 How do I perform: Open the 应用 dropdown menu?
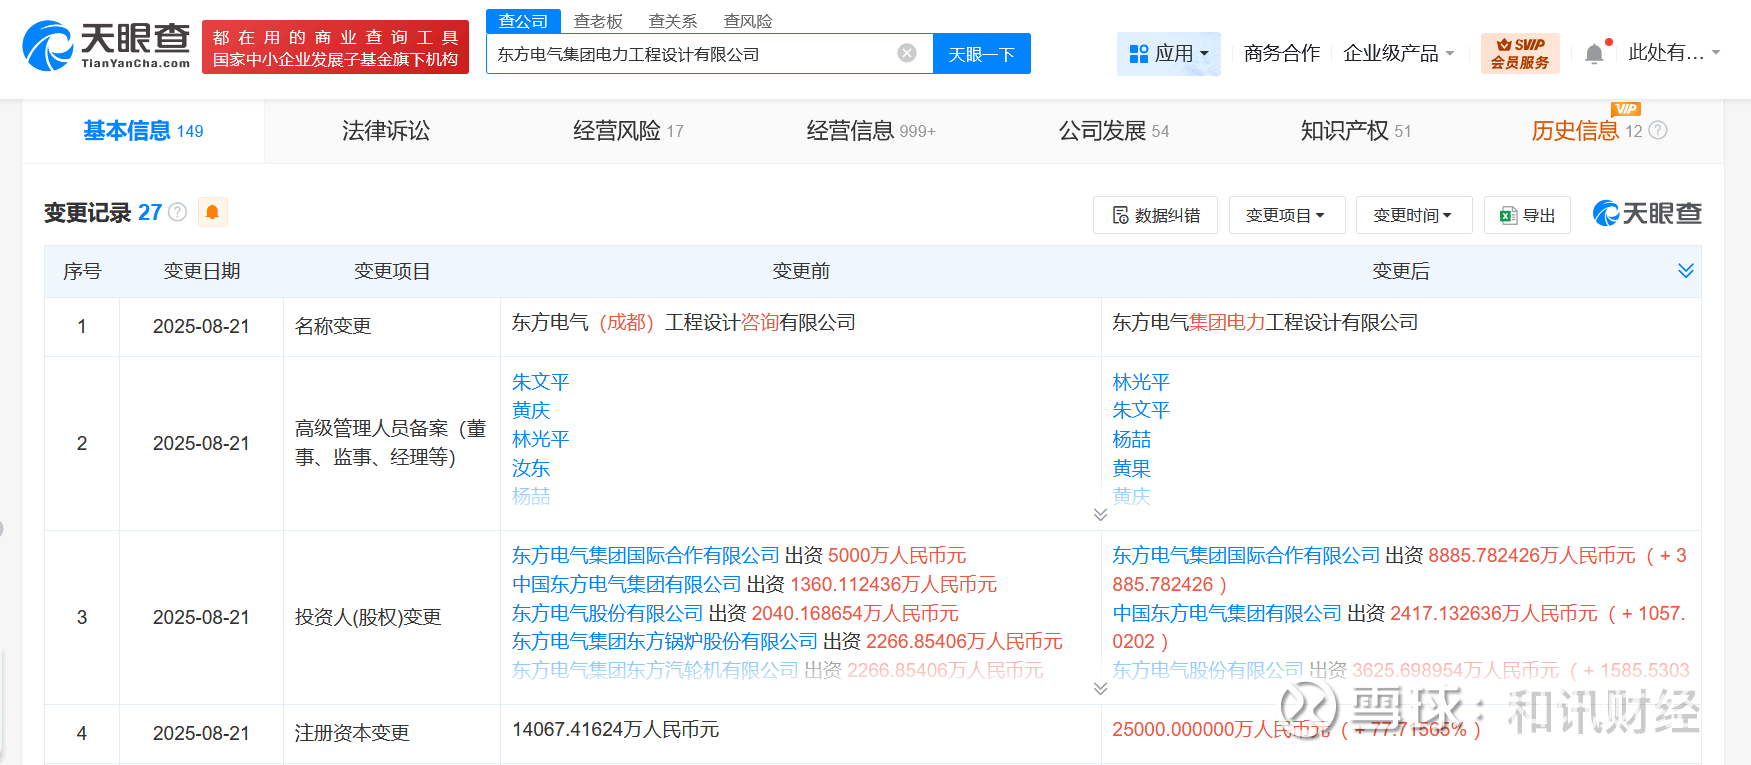[1168, 54]
